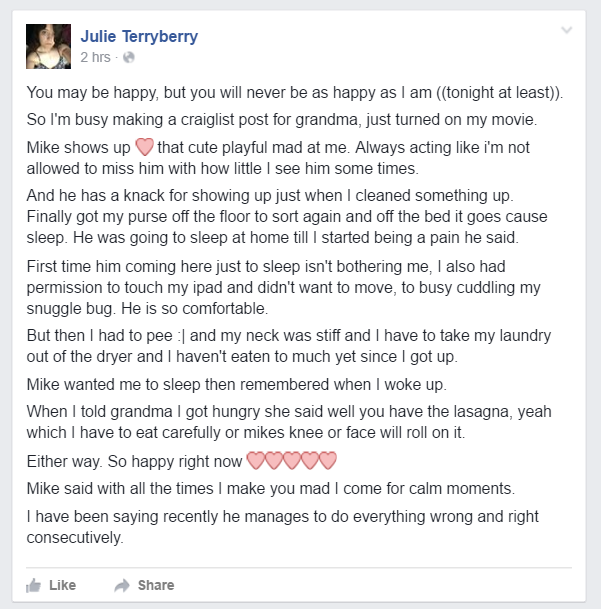
Task: Click the heart emoji after 'Mike shows up'
Action: [x=144, y=147]
